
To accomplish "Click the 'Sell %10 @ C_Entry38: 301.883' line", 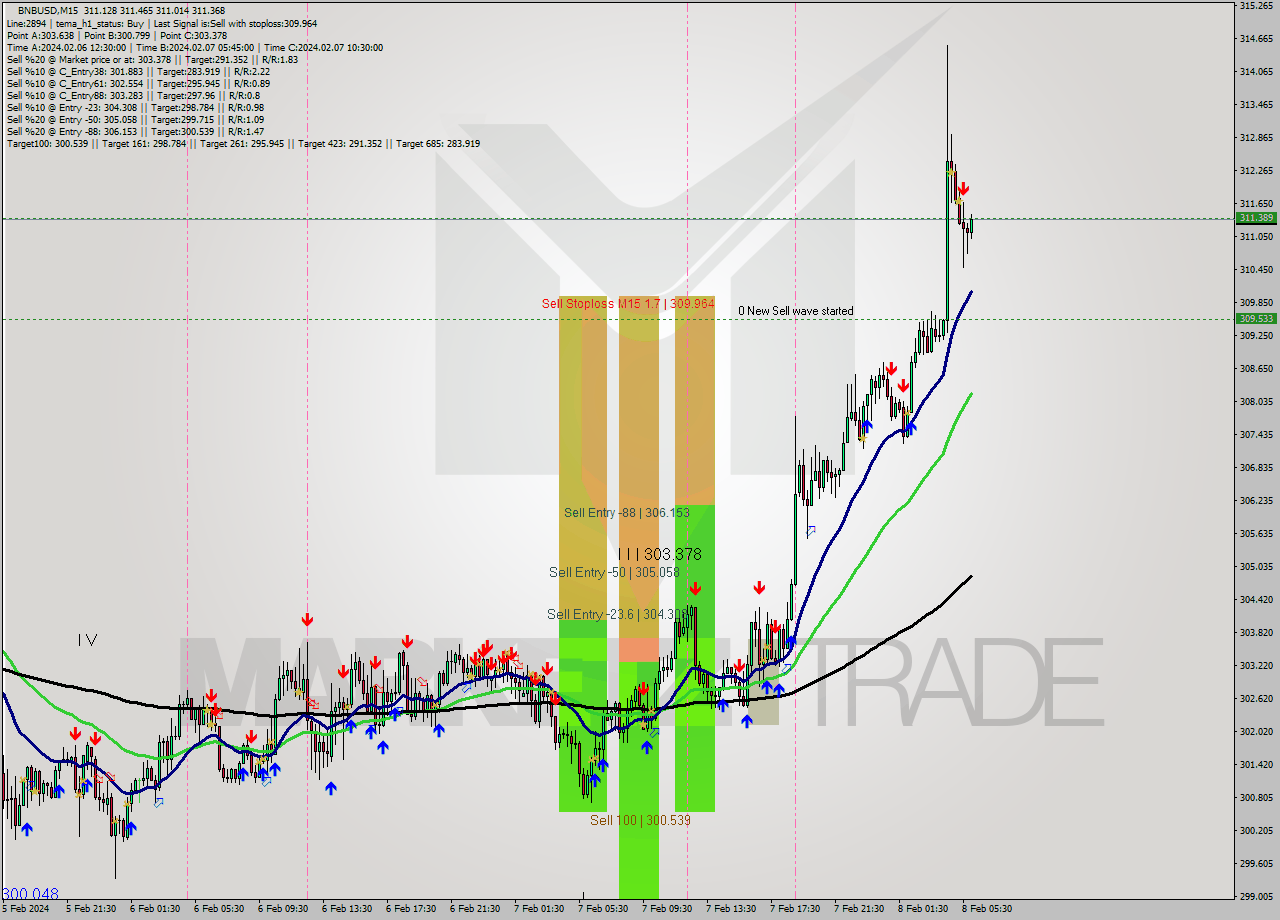I will 138,71.
